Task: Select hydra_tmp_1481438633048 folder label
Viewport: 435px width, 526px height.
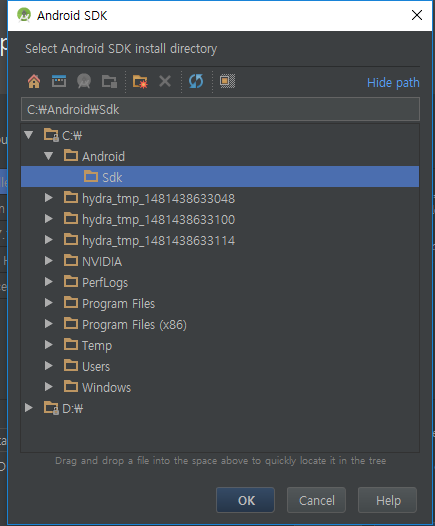Action: tap(158, 199)
